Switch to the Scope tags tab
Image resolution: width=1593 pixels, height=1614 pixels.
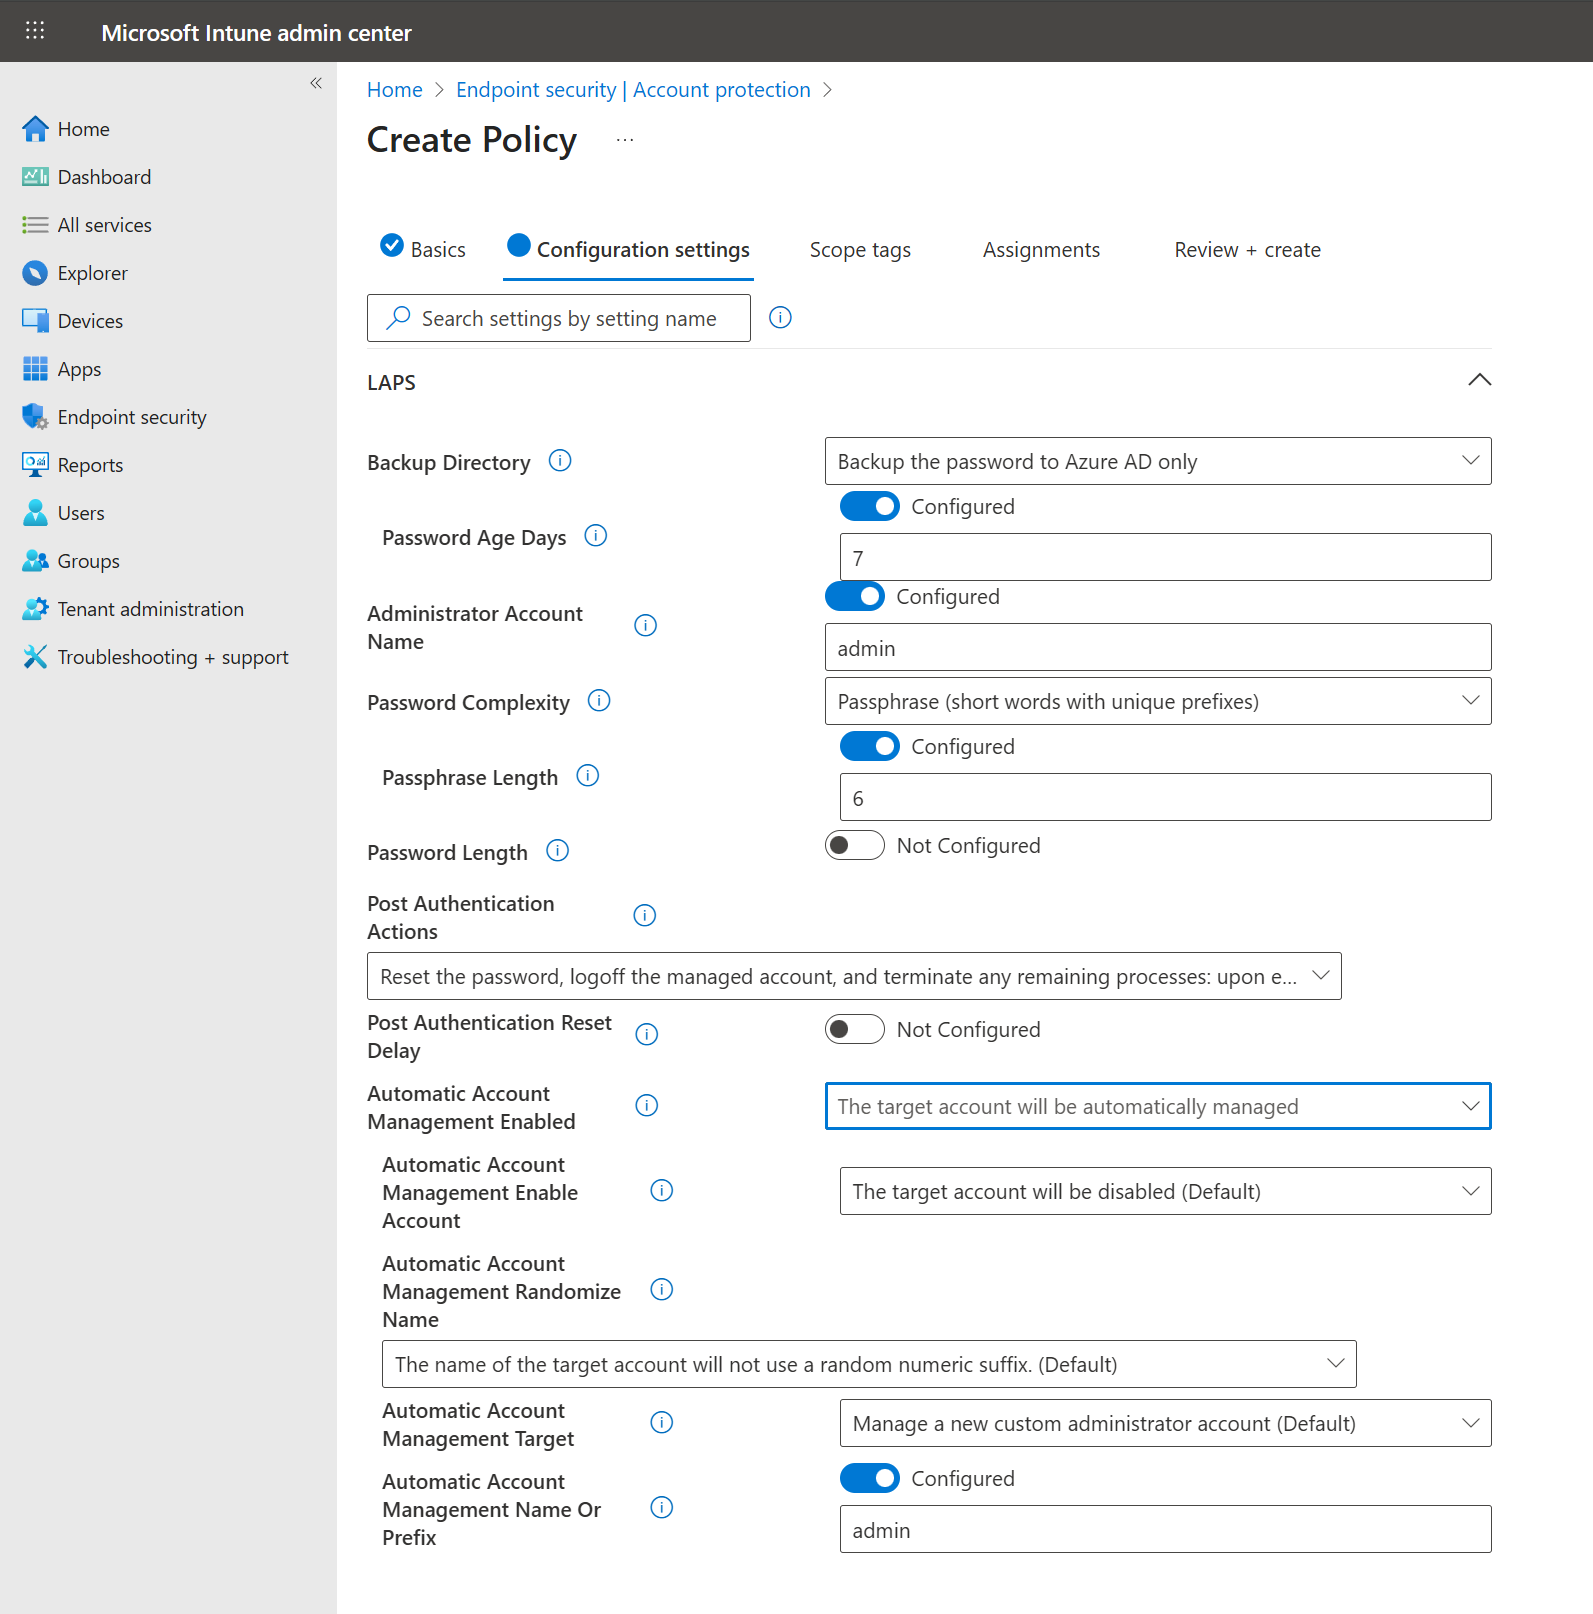(x=860, y=250)
